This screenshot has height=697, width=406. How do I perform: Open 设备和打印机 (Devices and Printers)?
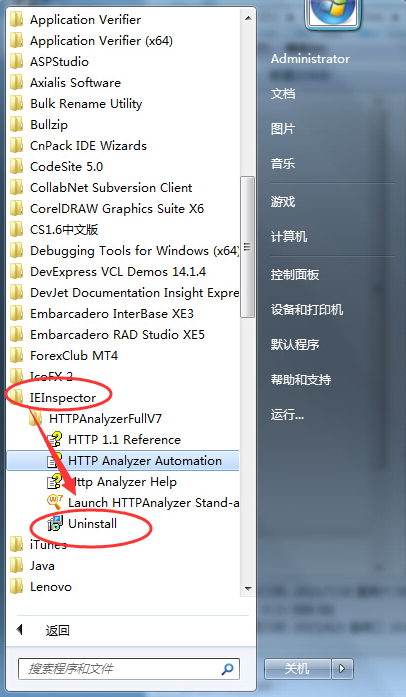pyautogui.click(x=307, y=309)
